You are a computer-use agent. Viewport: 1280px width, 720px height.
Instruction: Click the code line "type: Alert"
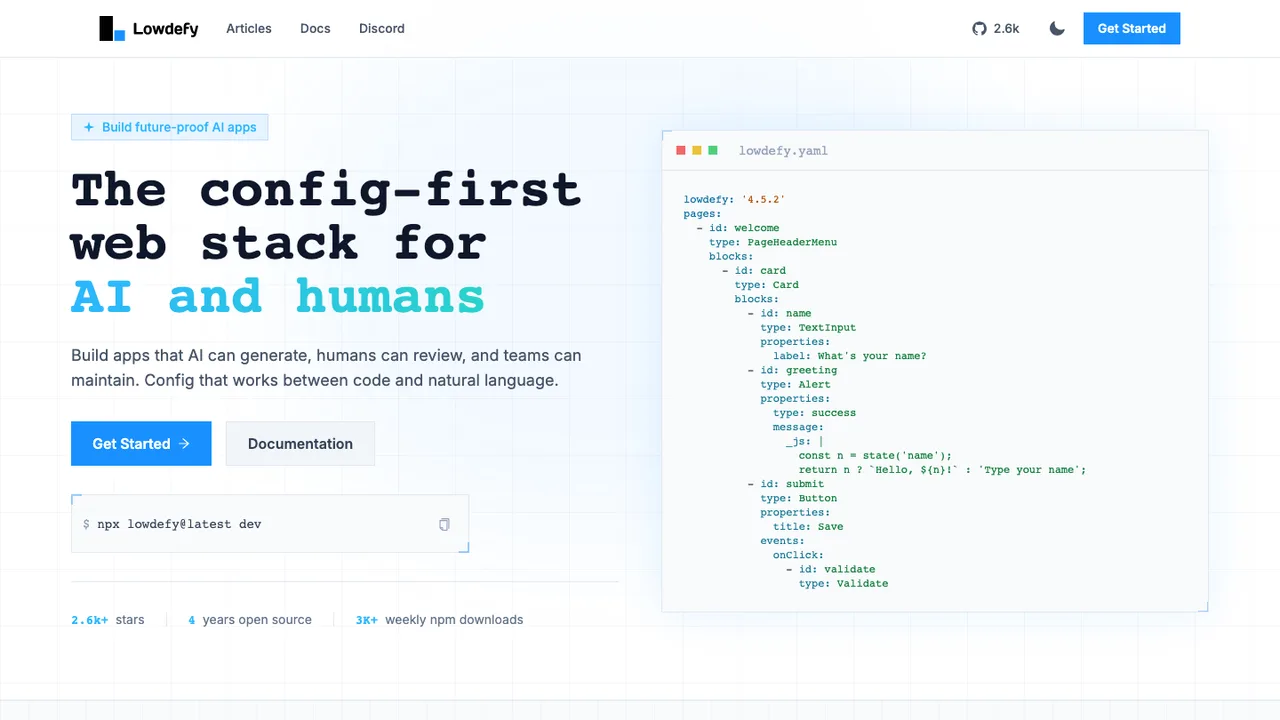coord(795,384)
